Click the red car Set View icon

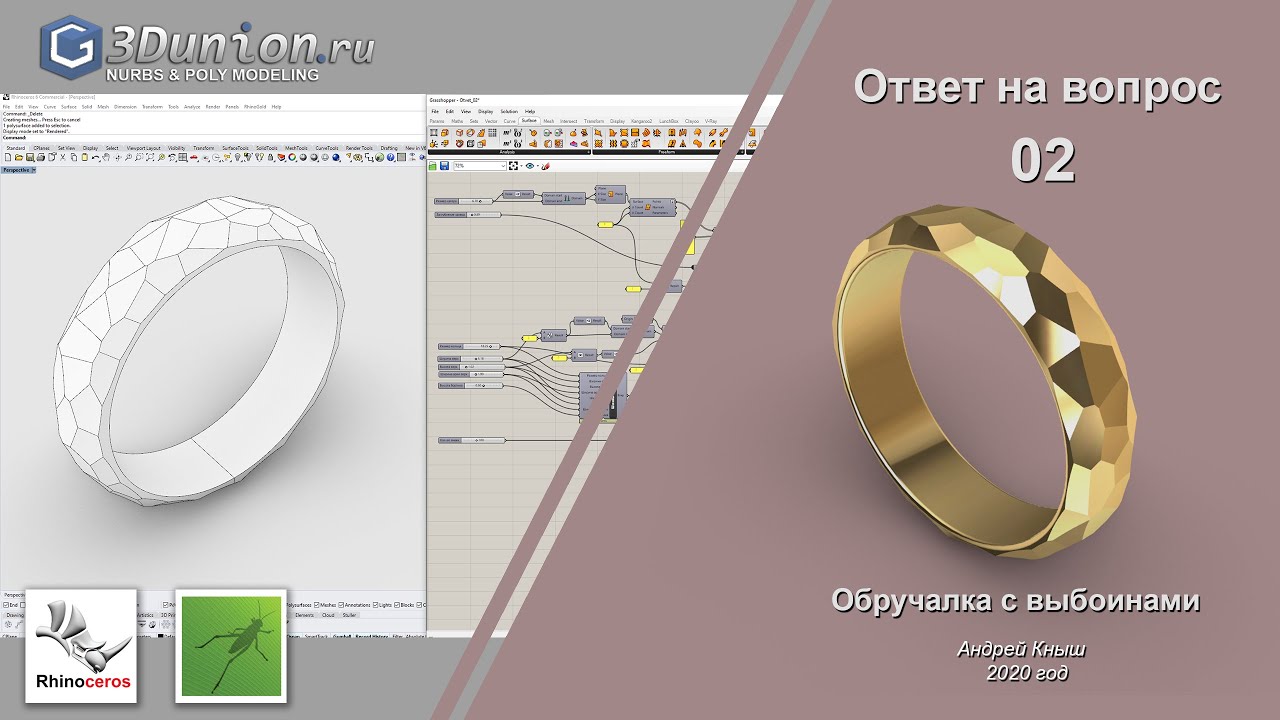pyautogui.click(x=193, y=157)
